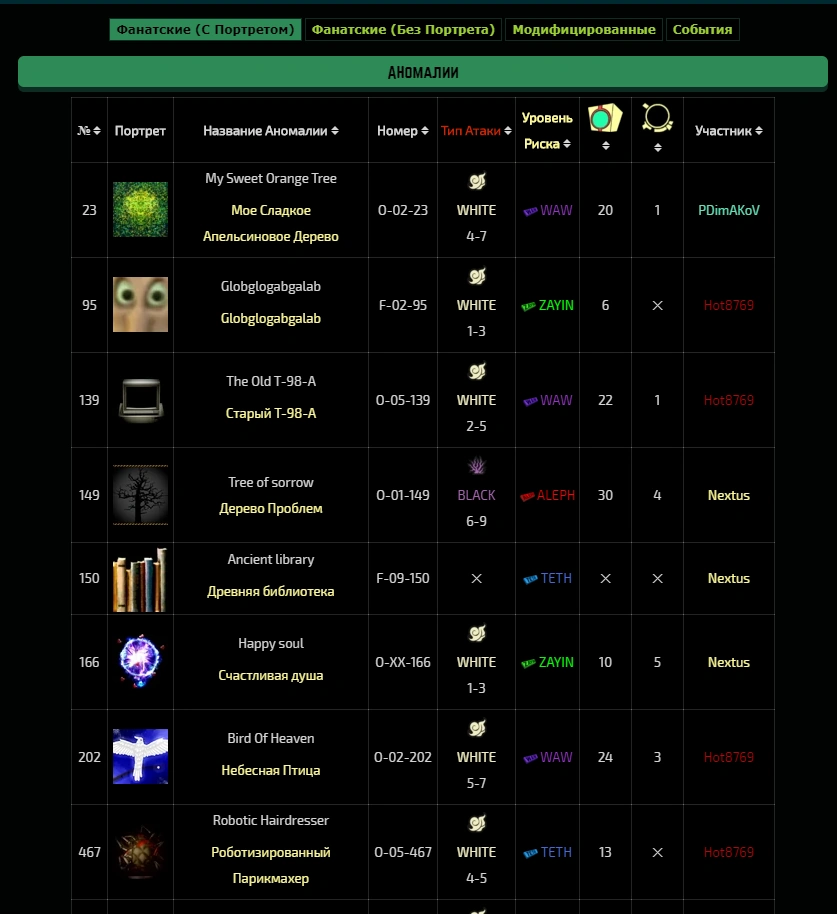This screenshot has height=914, width=837.
Task: Click WHITE damage icon in Globglogabgalab row
Action: click(x=477, y=276)
